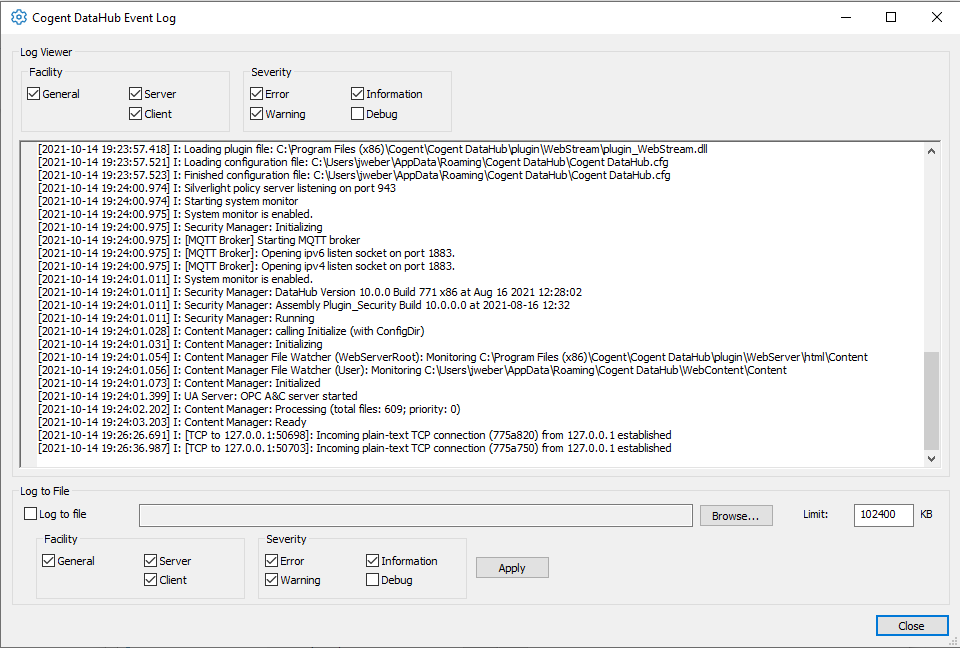Select 'Content Manager: Initializing' log line
Screen dimensions: 960x648
pos(180,344)
